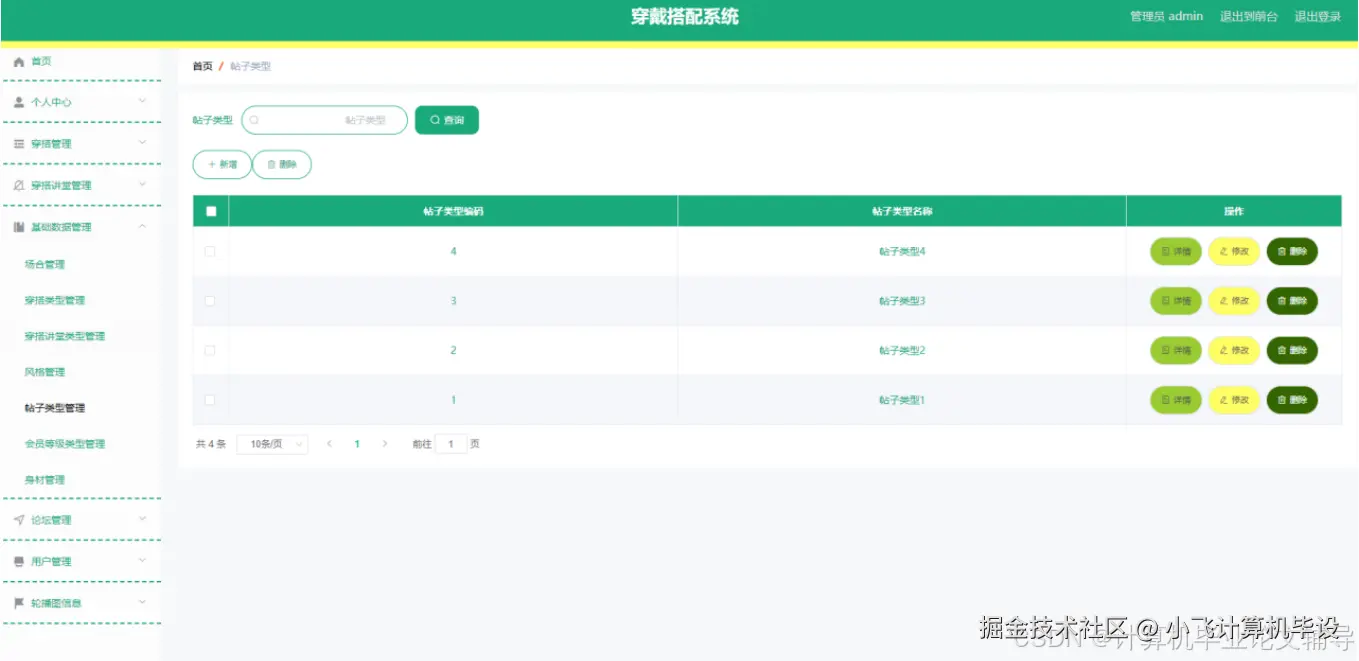The height and width of the screenshot is (661, 1359).
Task: Click the icon next to 穿搭讲堂管理
Action: click(x=17, y=185)
